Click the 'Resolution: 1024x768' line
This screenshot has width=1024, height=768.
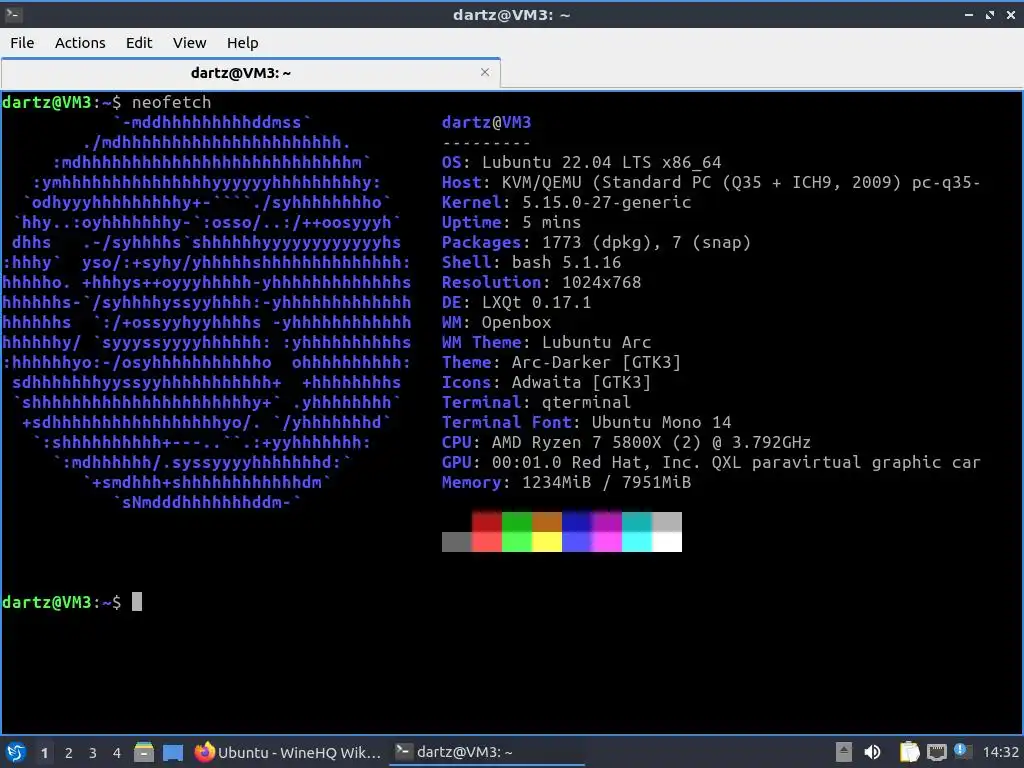coord(541,283)
